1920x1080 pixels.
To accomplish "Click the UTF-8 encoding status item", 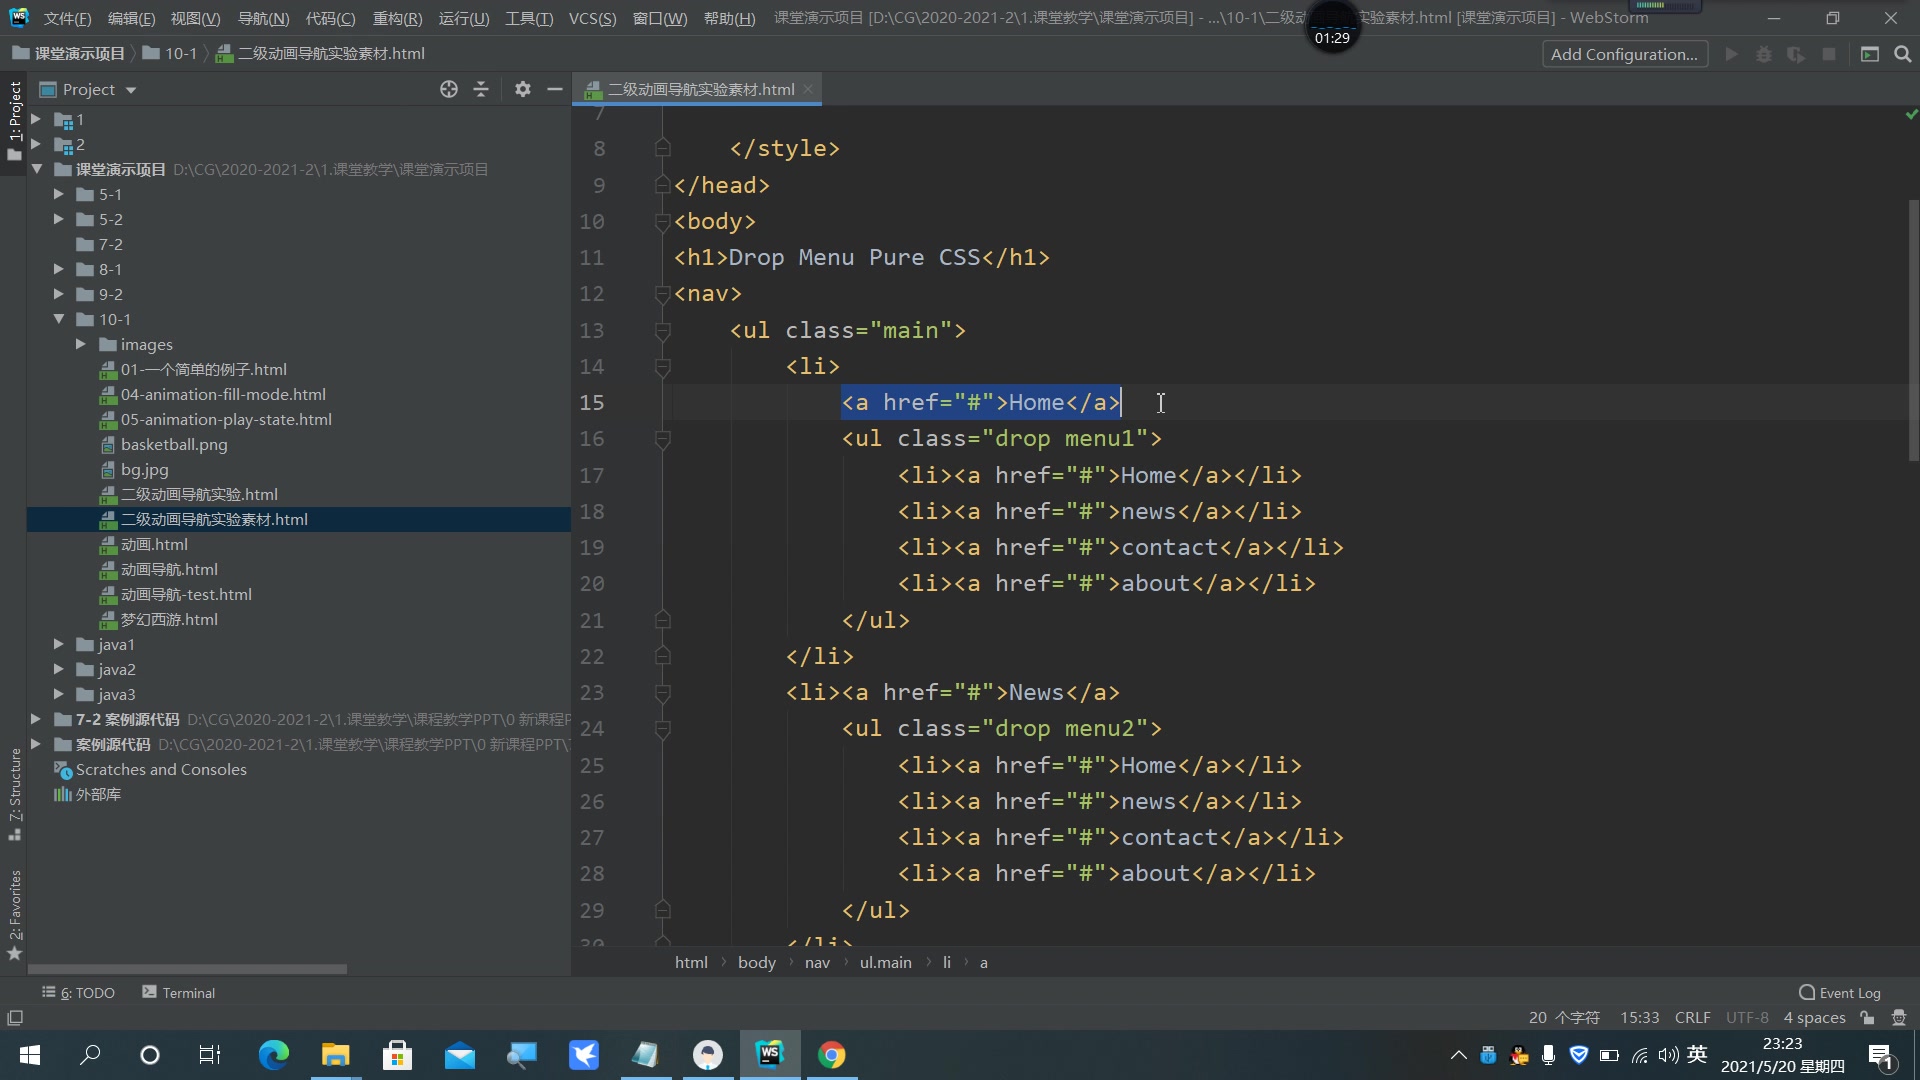I will click(x=1747, y=1018).
